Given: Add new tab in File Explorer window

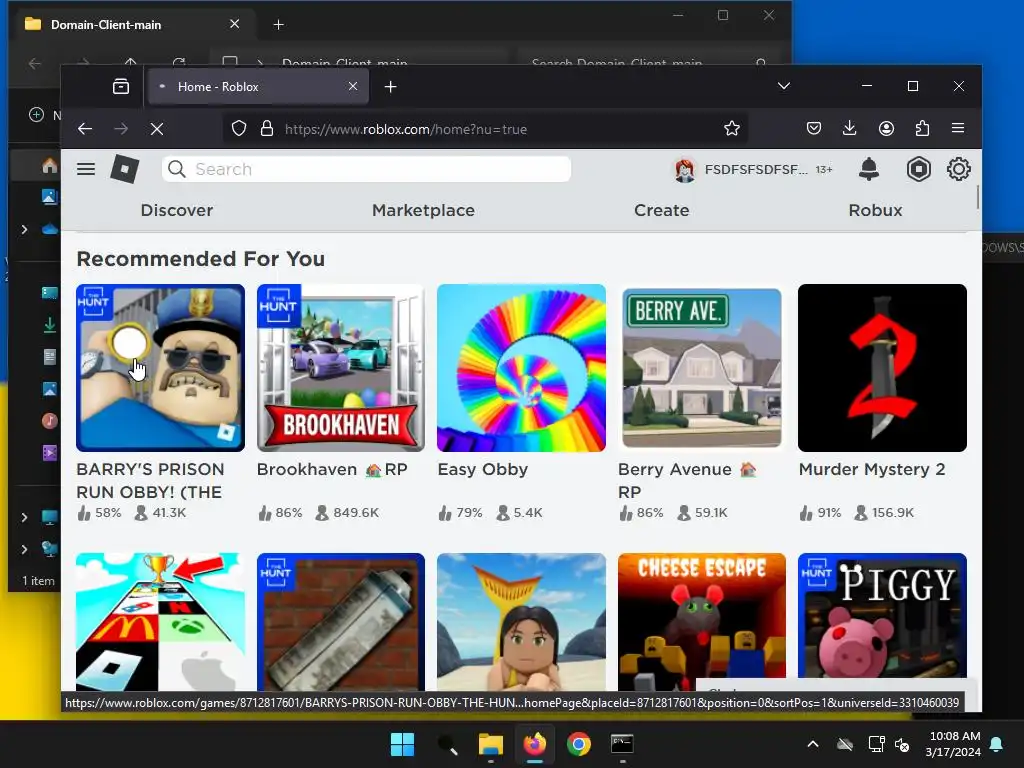Looking at the screenshot, I should [x=278, y=24].
